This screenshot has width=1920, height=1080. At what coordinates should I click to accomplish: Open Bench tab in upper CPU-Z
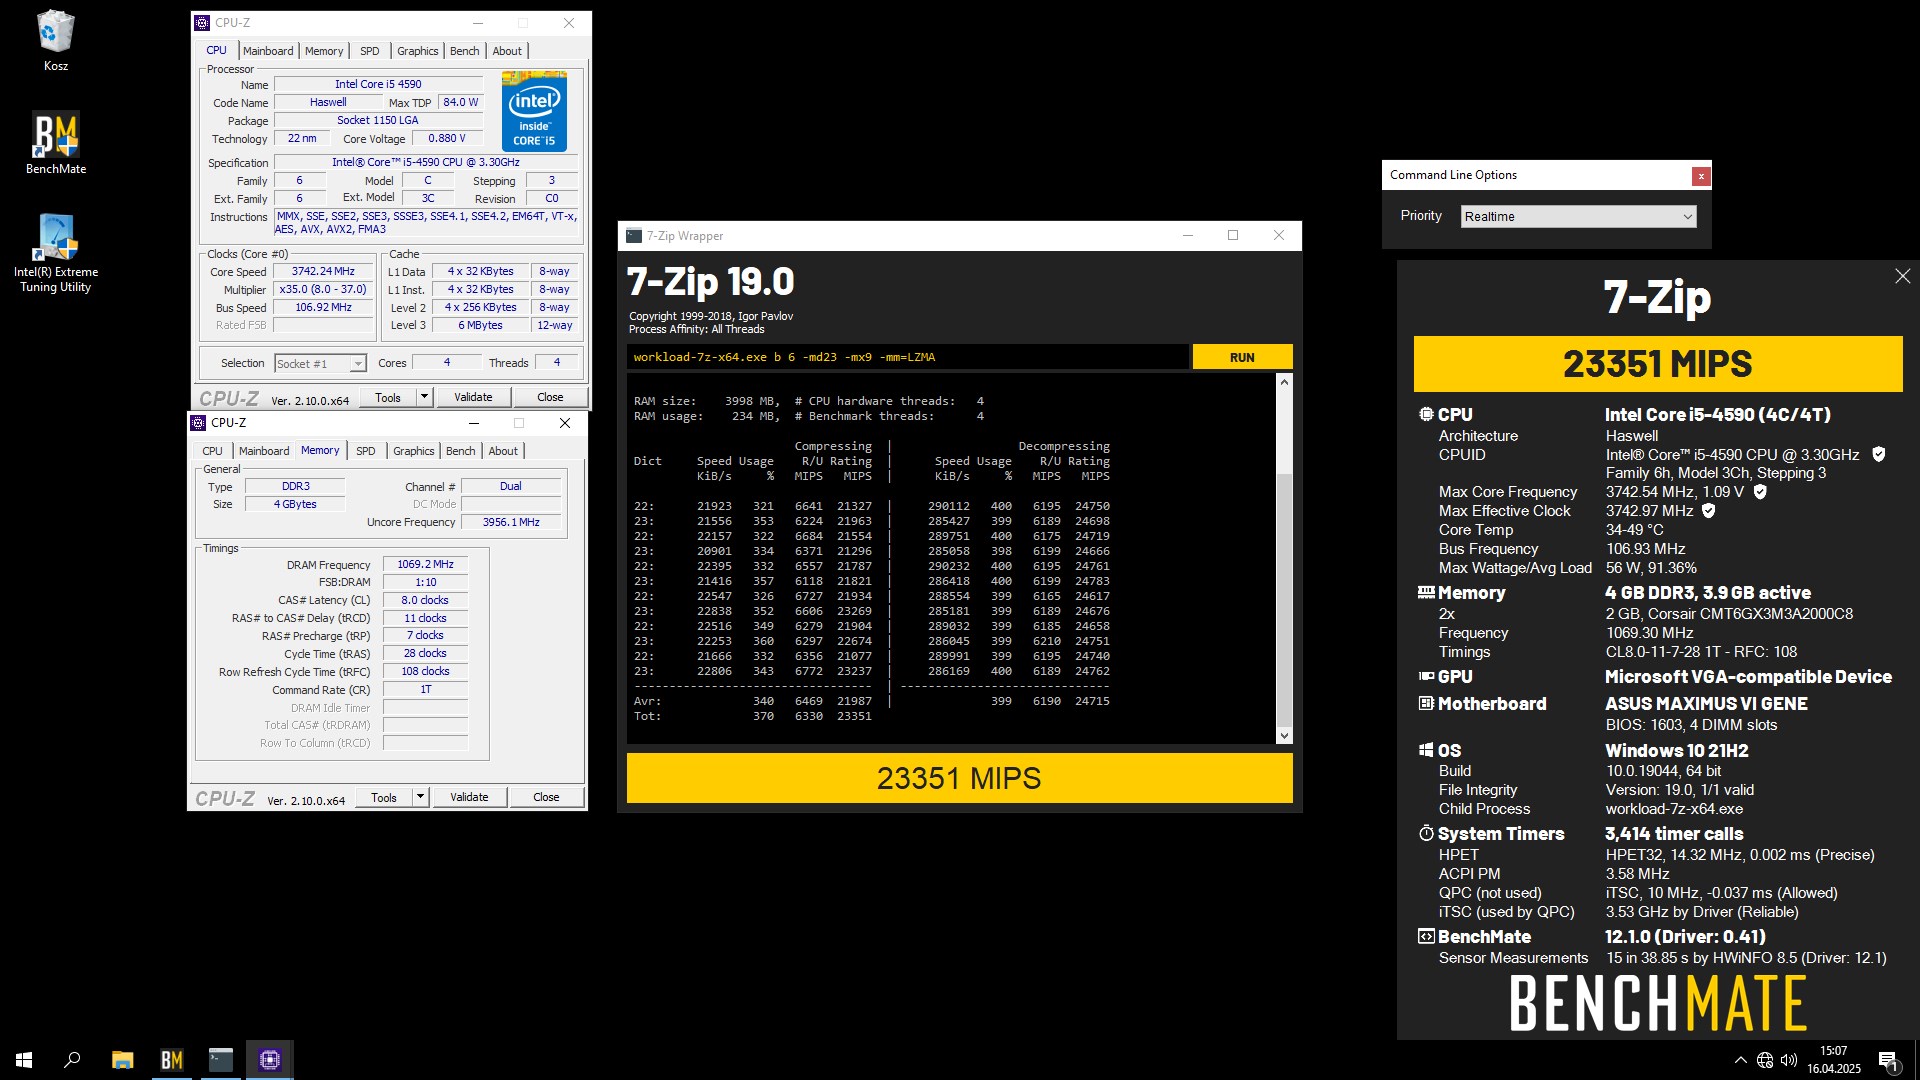[464, 51]
